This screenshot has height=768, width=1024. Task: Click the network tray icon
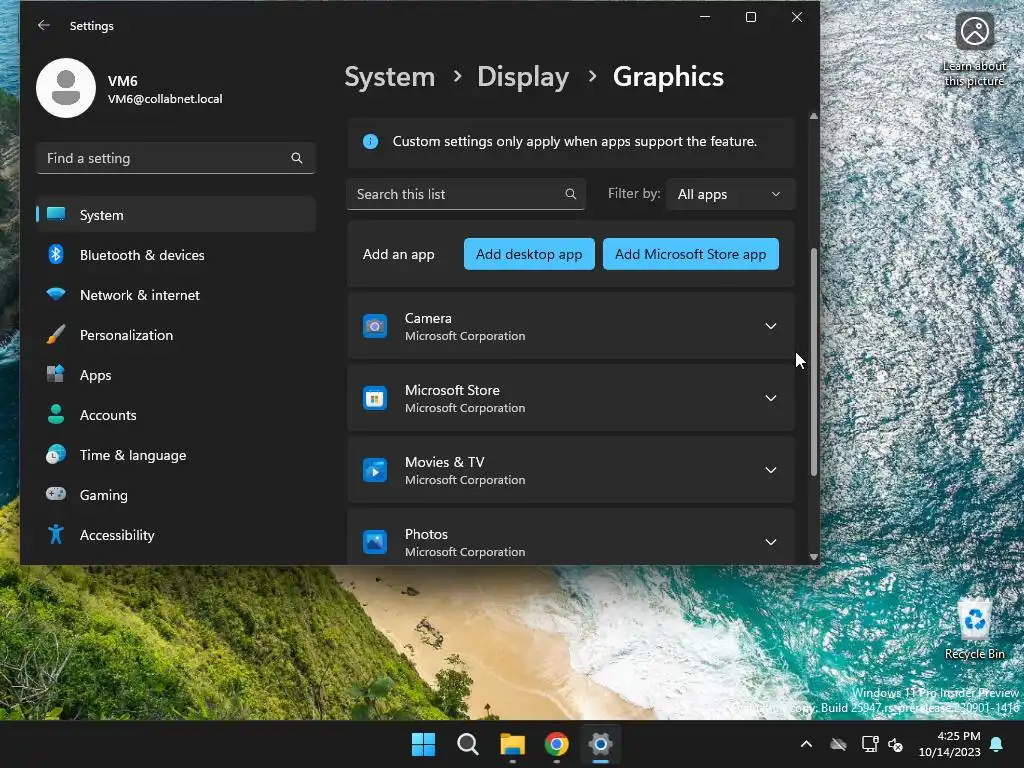(x=870, y=744)
